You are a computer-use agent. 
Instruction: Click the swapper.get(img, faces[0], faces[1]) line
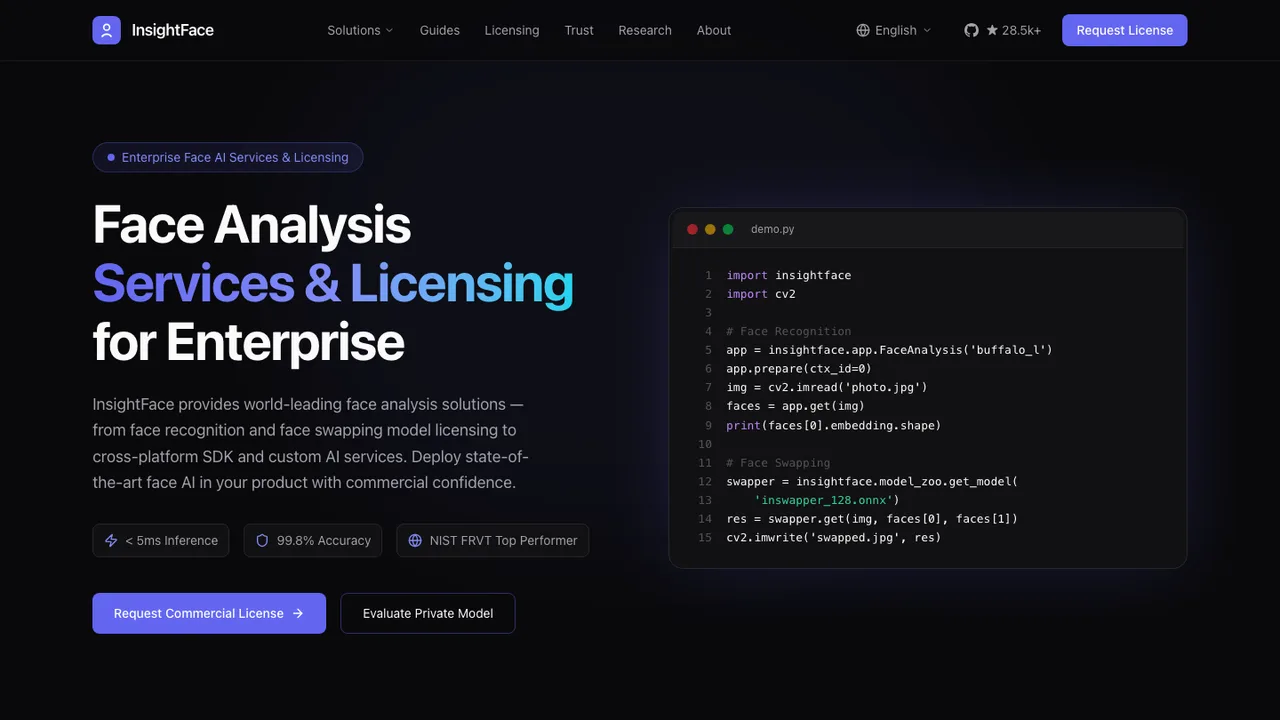pyautogui.click(x=872, y=519)
